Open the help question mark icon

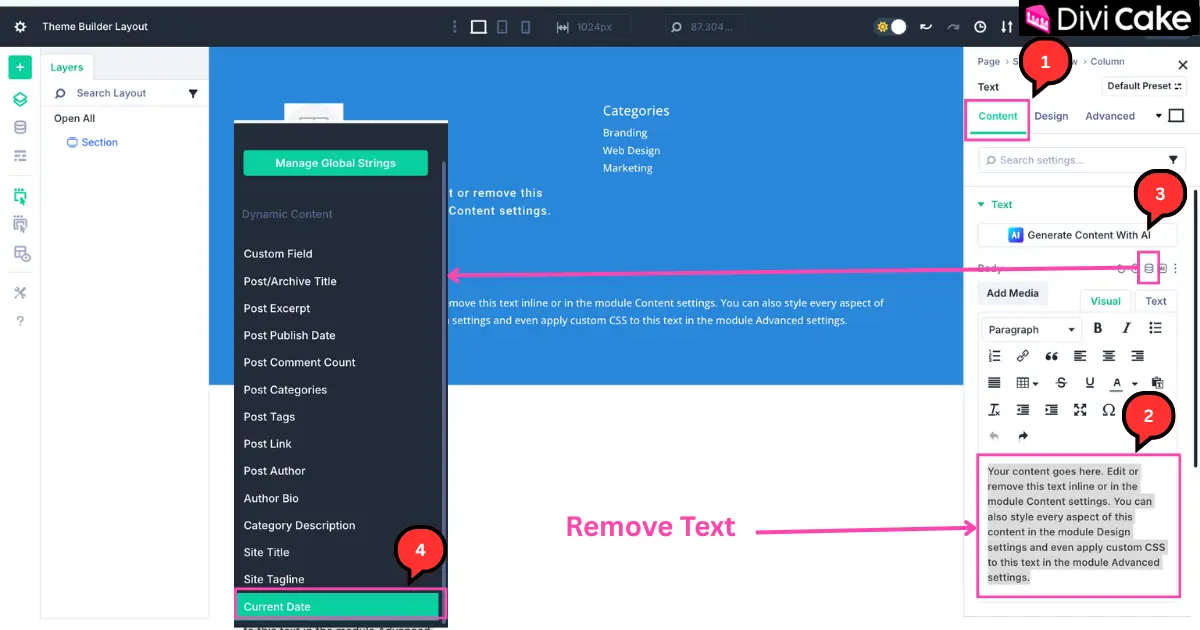coord(20,321)
